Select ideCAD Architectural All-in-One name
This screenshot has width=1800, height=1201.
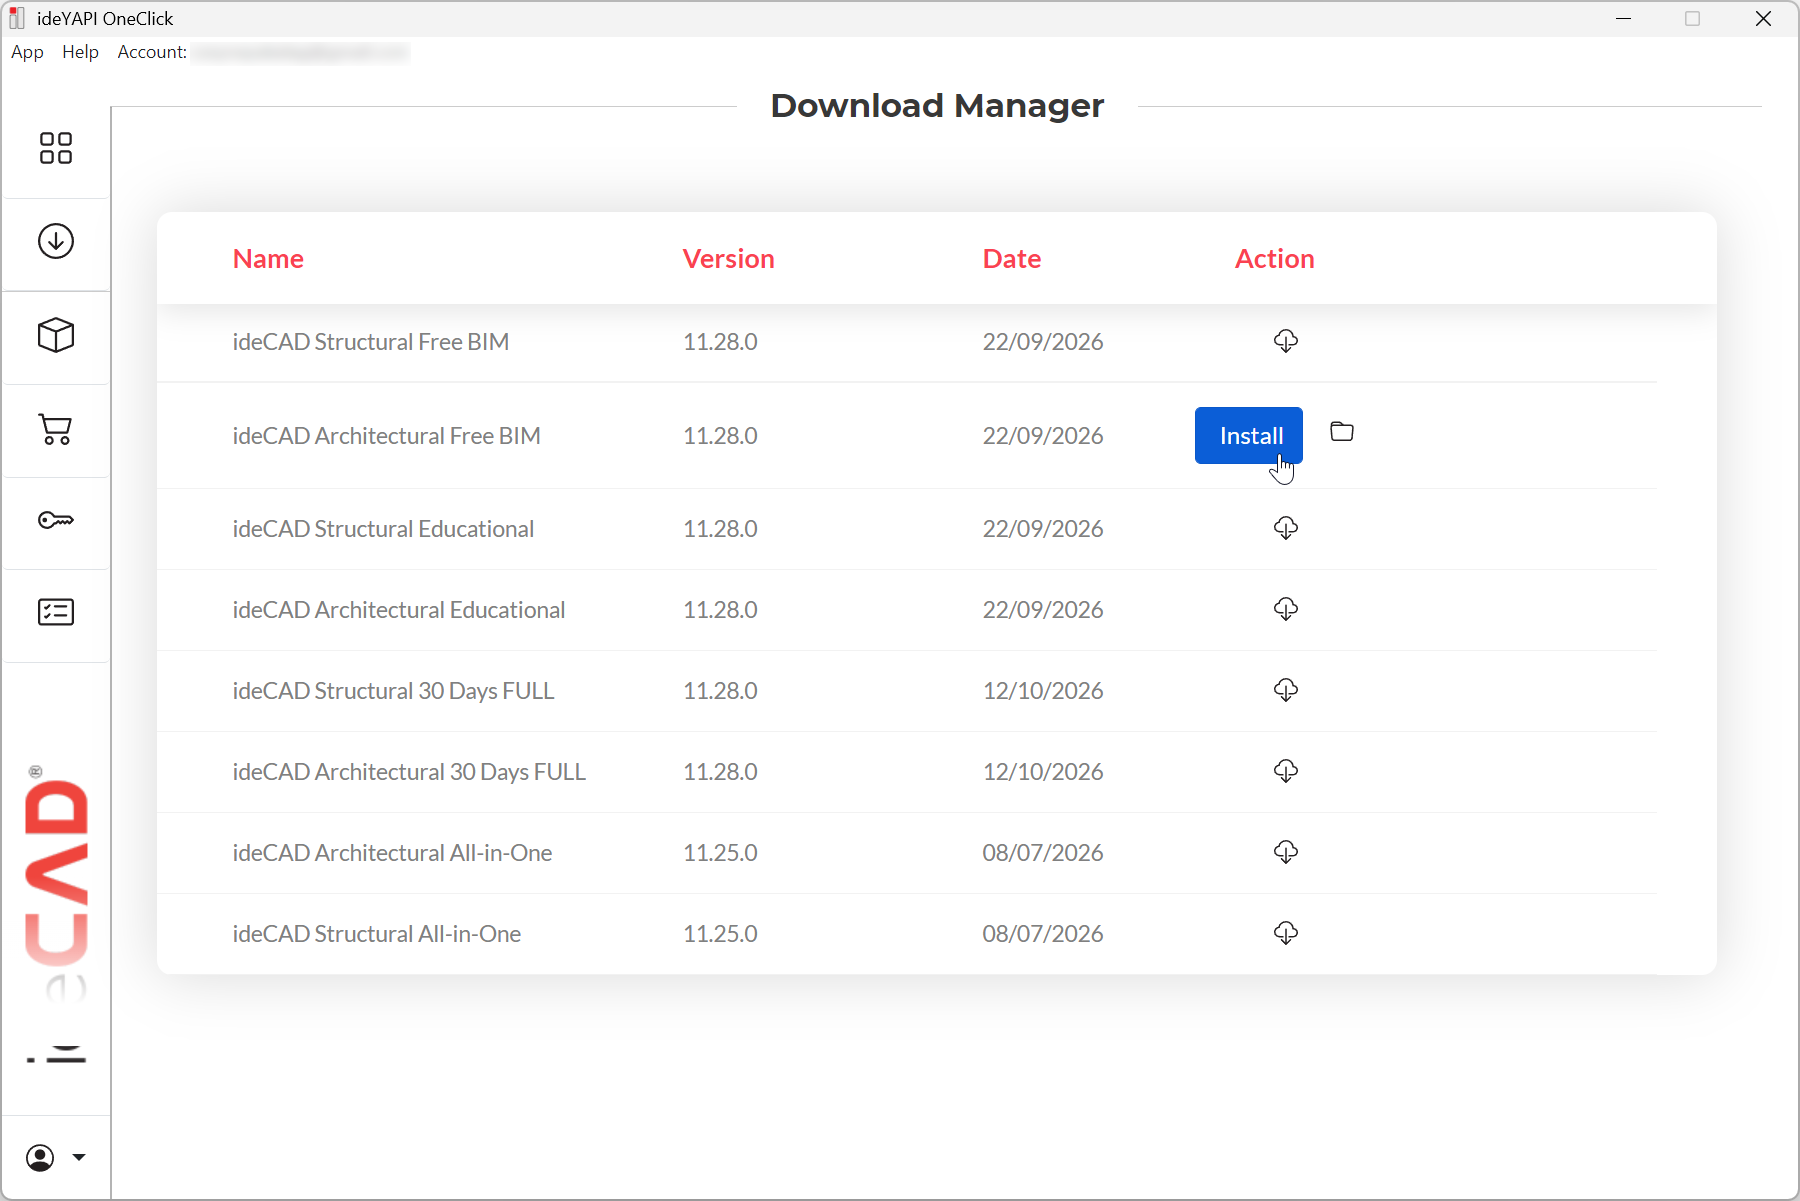coord(392,853)
